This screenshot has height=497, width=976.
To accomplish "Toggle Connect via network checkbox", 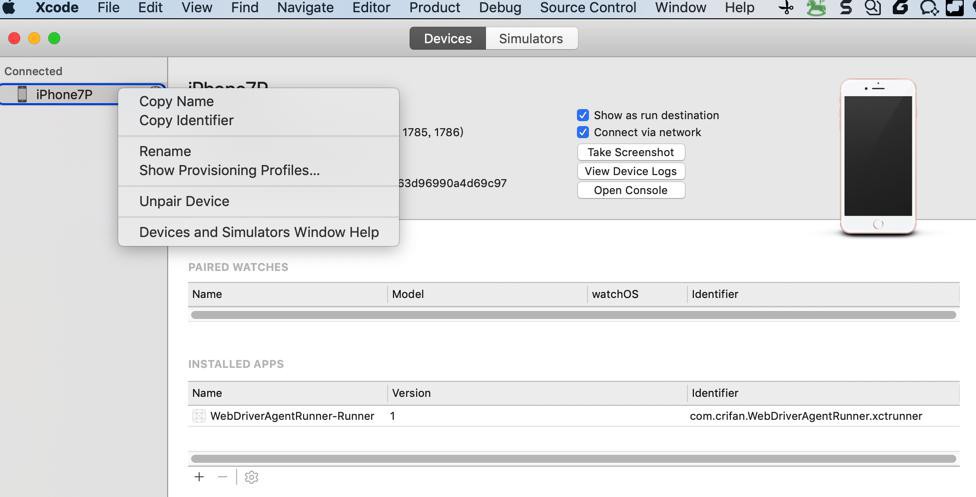I will 583,132.
